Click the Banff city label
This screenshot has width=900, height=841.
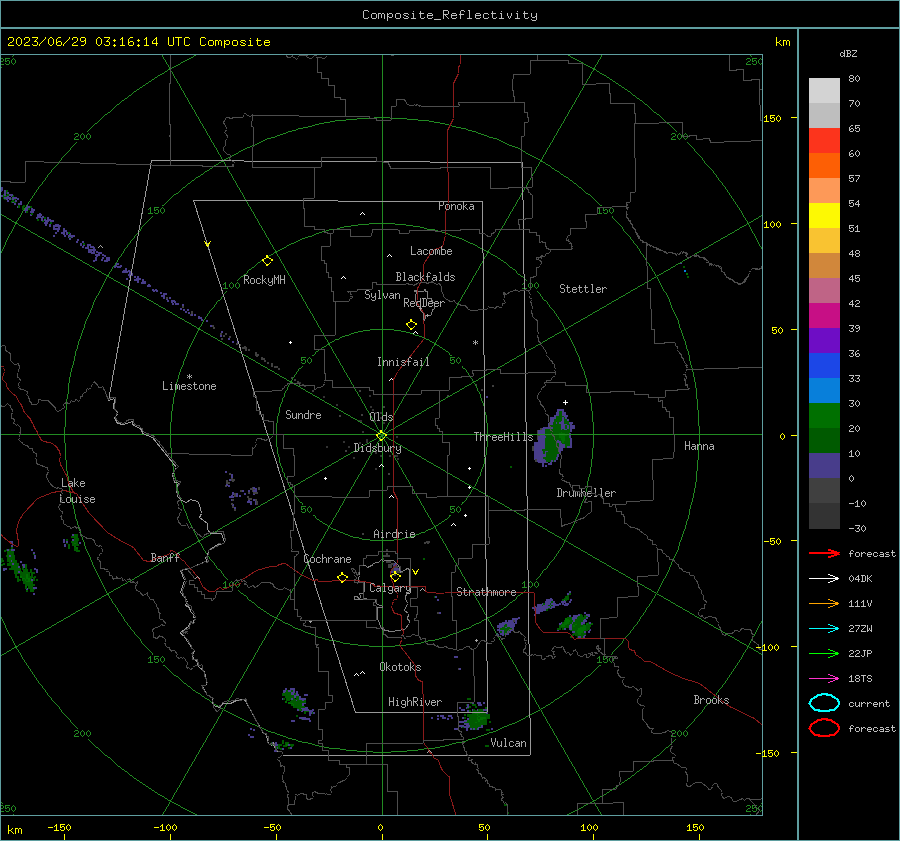pos(165,557)
